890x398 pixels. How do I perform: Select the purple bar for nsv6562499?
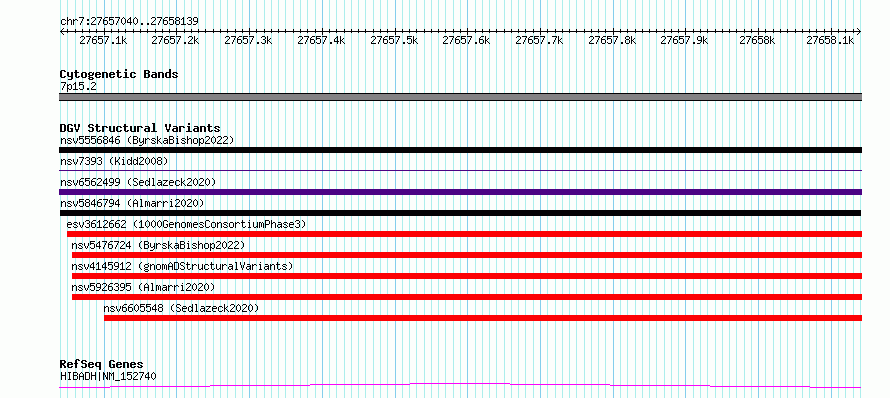pyautogui.click(x=460, y=192)
